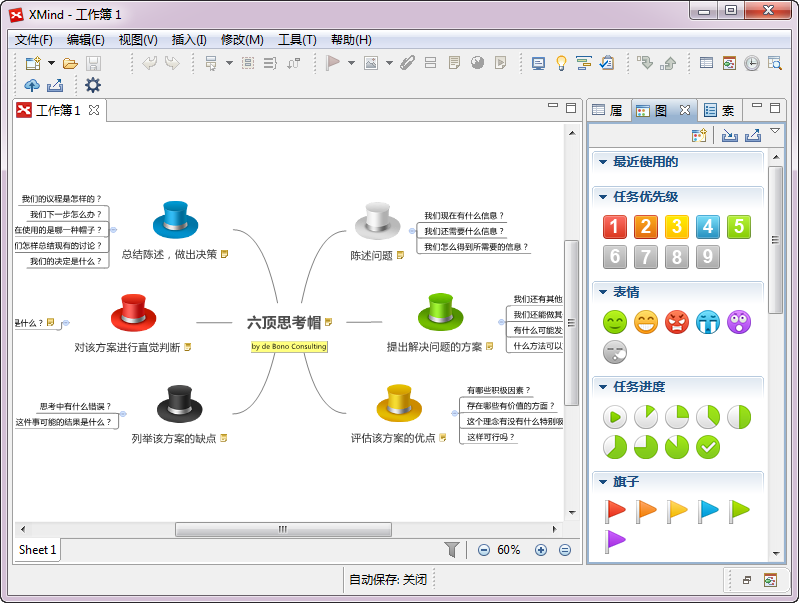Select the purple flag marker
Image resolution: width=799 pixels, height=603 pixels.
(615, 541)
